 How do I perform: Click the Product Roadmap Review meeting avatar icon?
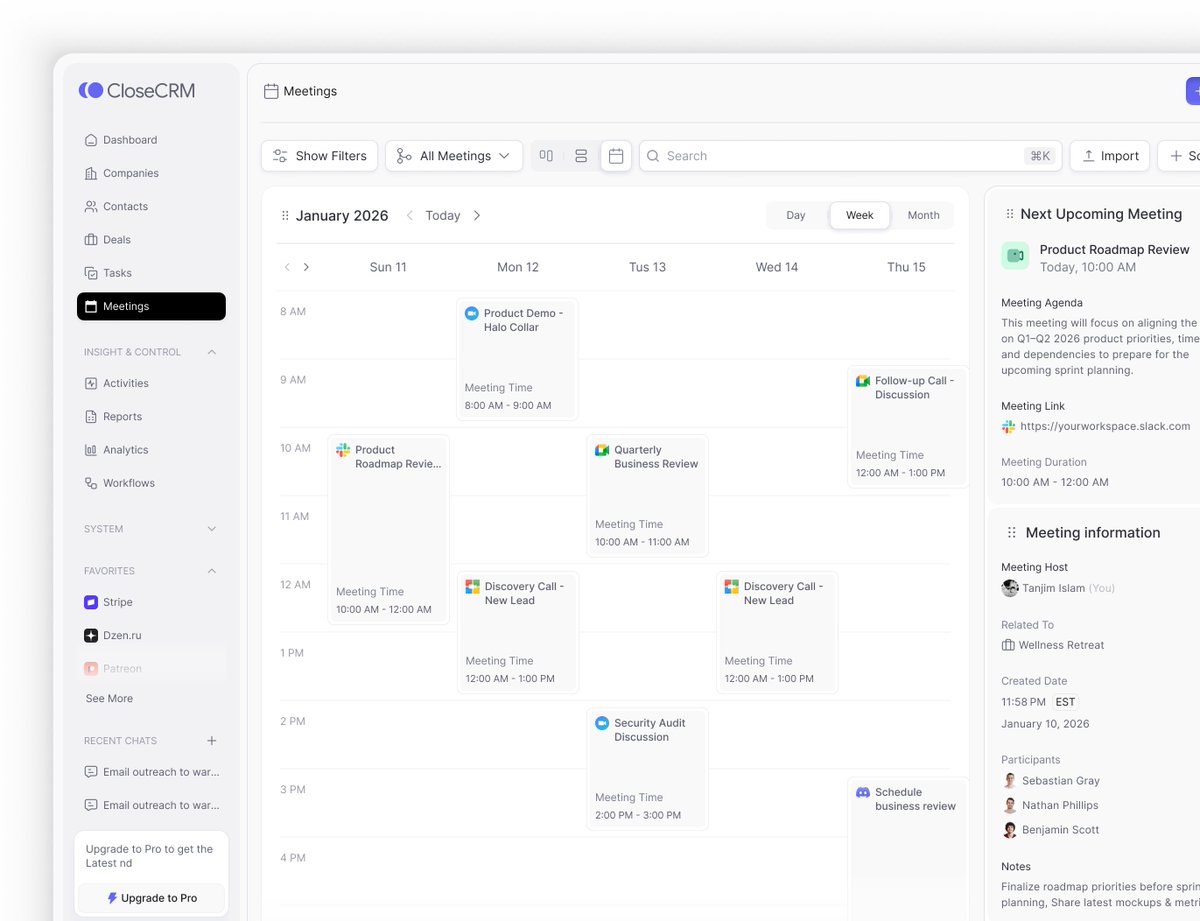[1015, 256]
